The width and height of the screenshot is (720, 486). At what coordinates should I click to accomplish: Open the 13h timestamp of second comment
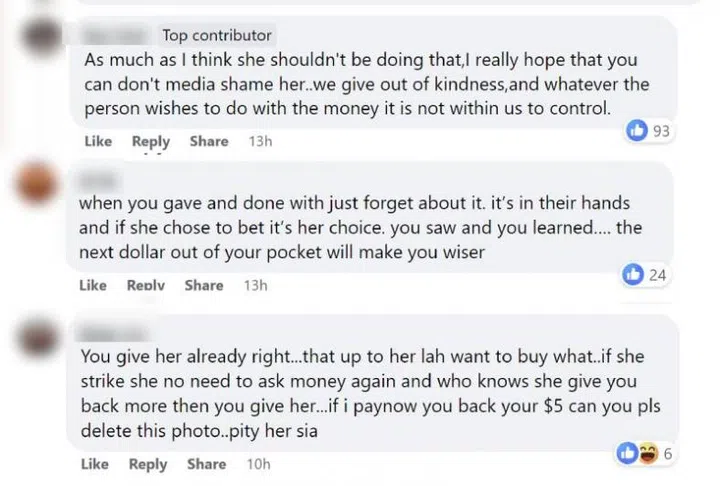(x=256, y=285)
